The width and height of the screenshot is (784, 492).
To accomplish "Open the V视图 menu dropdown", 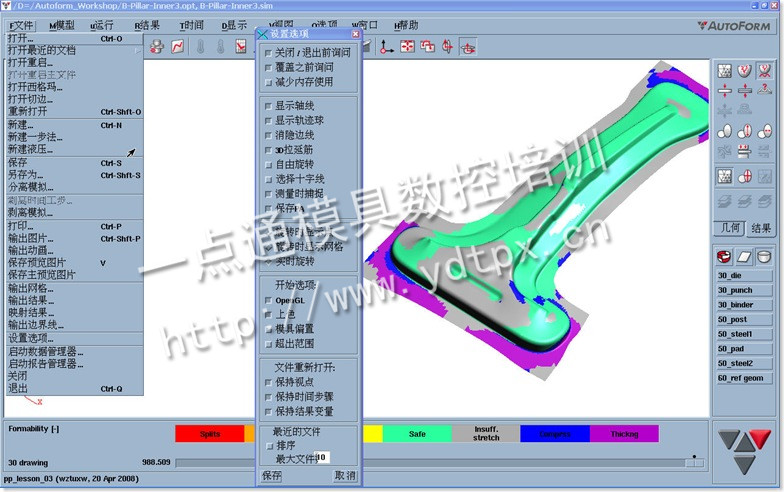I will (x=283, y=25).
